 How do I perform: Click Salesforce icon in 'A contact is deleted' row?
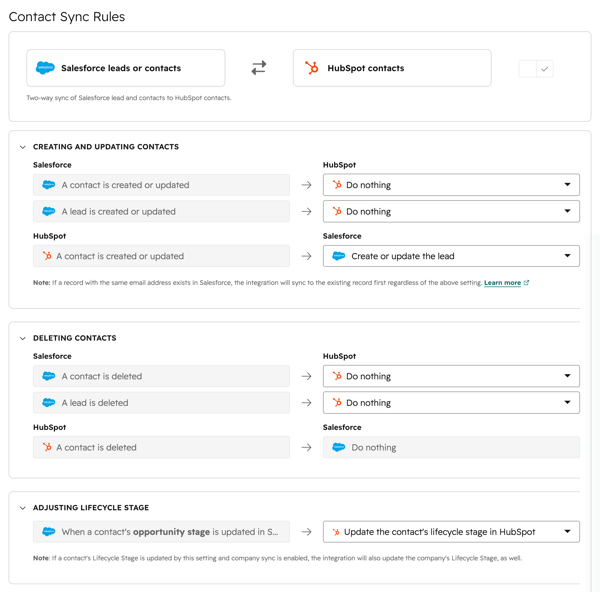[x=49, y=376]
